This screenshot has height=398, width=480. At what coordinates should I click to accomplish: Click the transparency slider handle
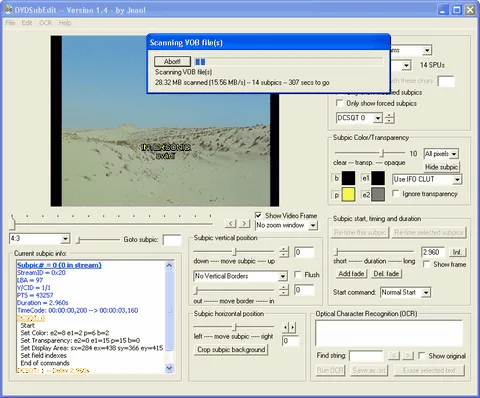pos(383,153)
